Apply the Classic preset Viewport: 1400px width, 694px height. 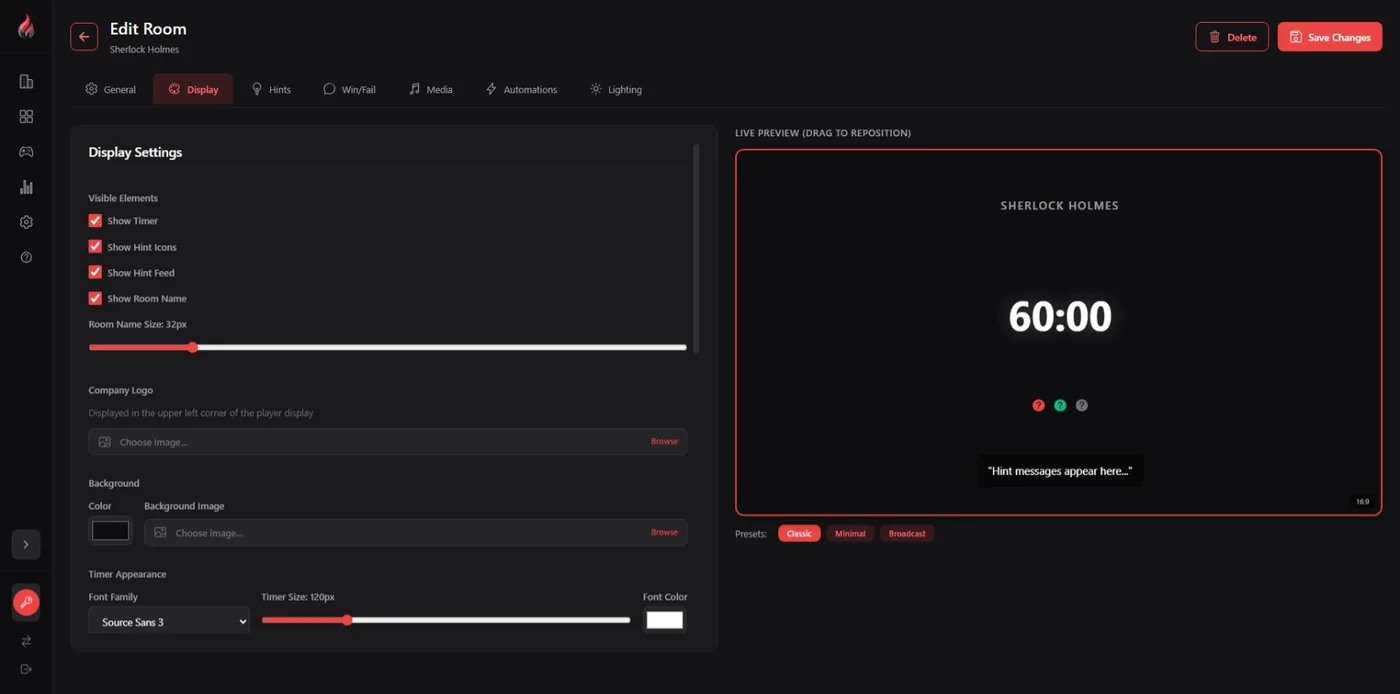pos(799,534)
